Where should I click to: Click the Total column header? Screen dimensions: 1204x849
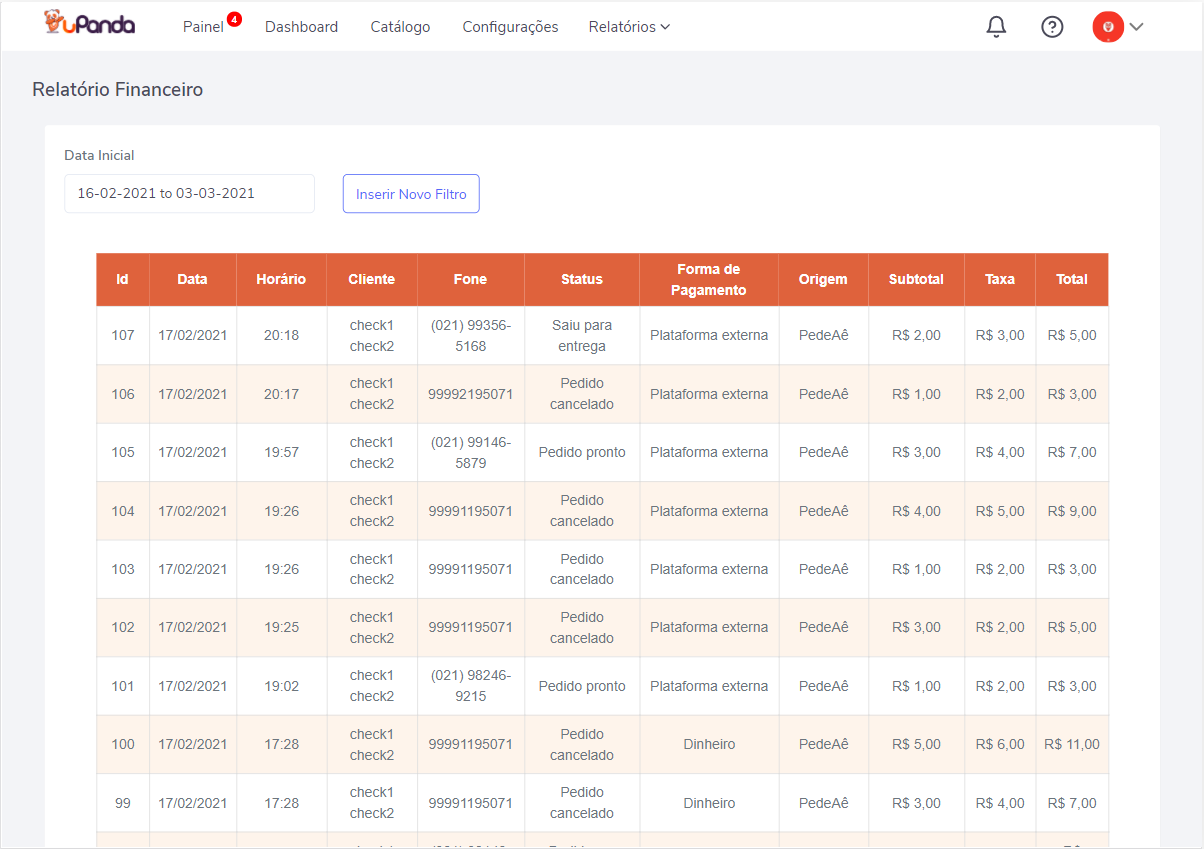click(1071, 280)
